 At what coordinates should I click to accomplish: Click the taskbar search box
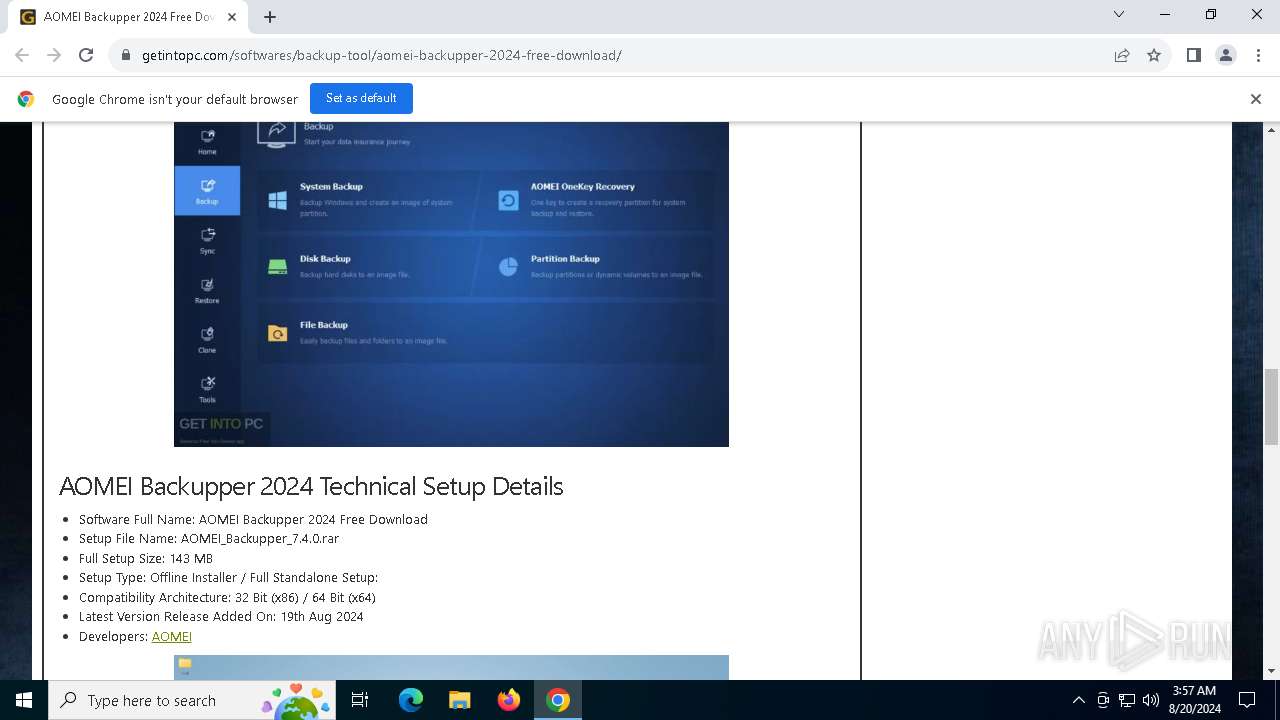tap(192, 700)
